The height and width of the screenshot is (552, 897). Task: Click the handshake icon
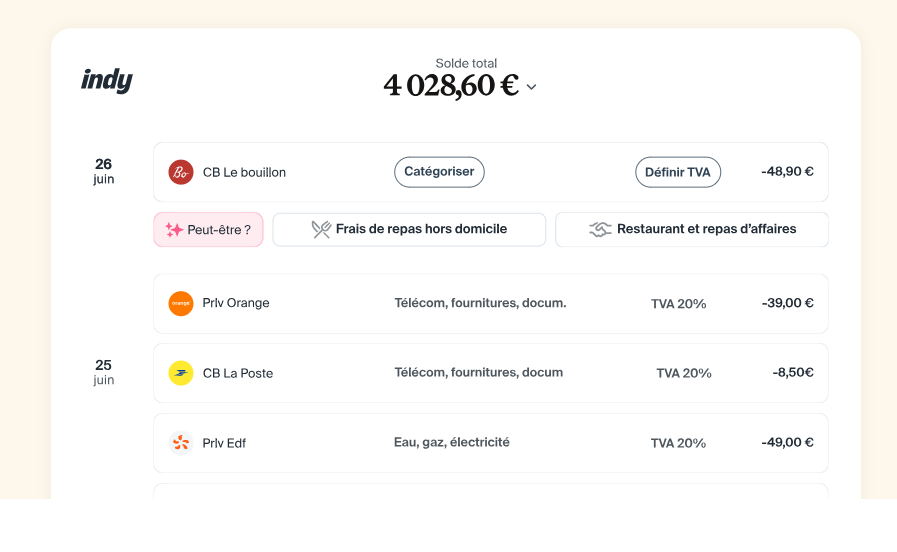coord(600,230)
